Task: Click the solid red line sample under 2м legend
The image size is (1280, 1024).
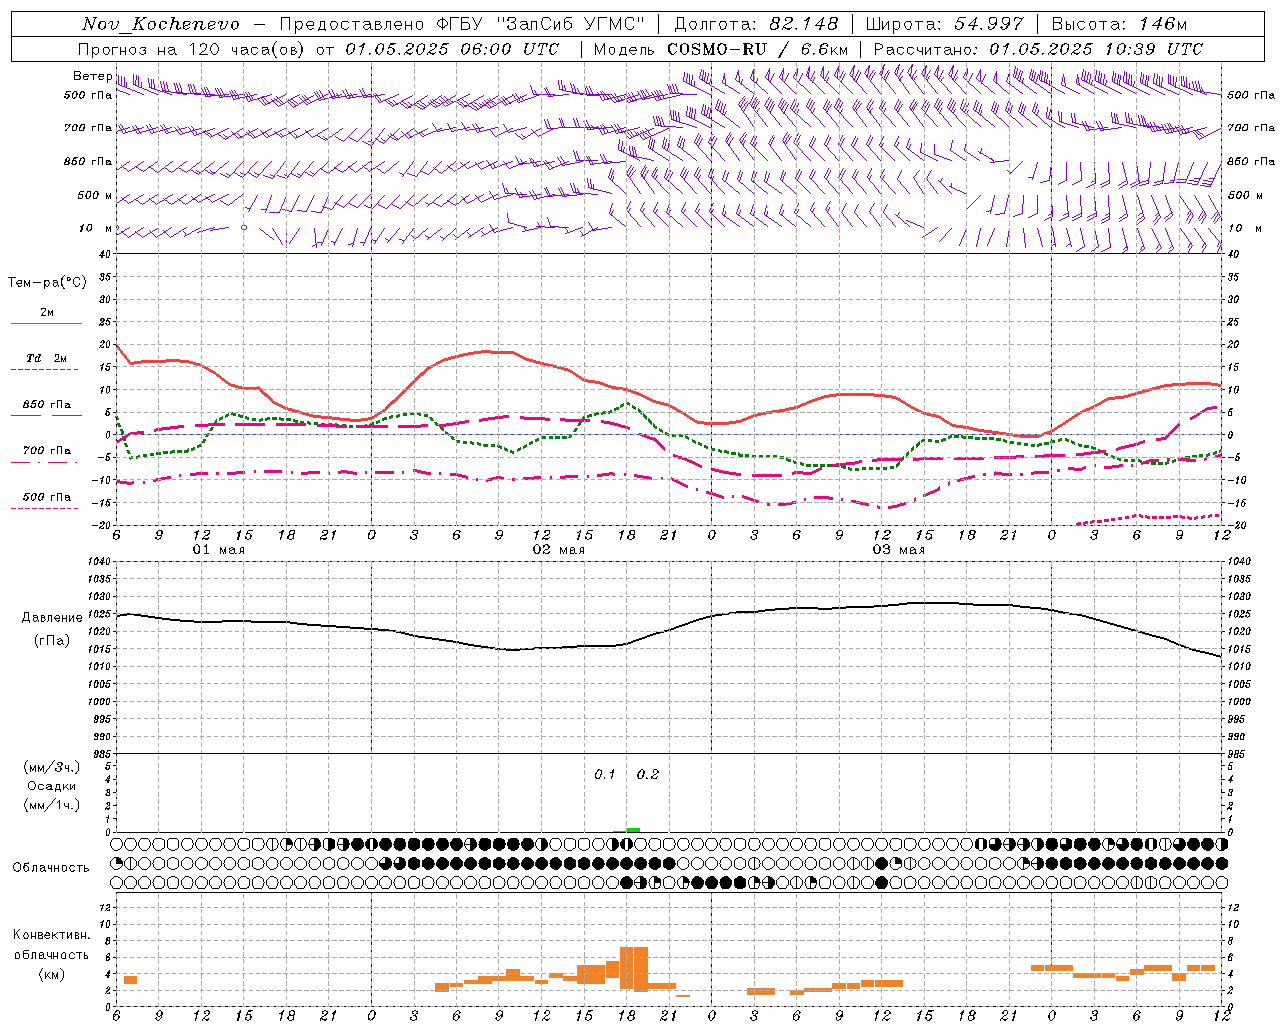Action: pos(46,324)
